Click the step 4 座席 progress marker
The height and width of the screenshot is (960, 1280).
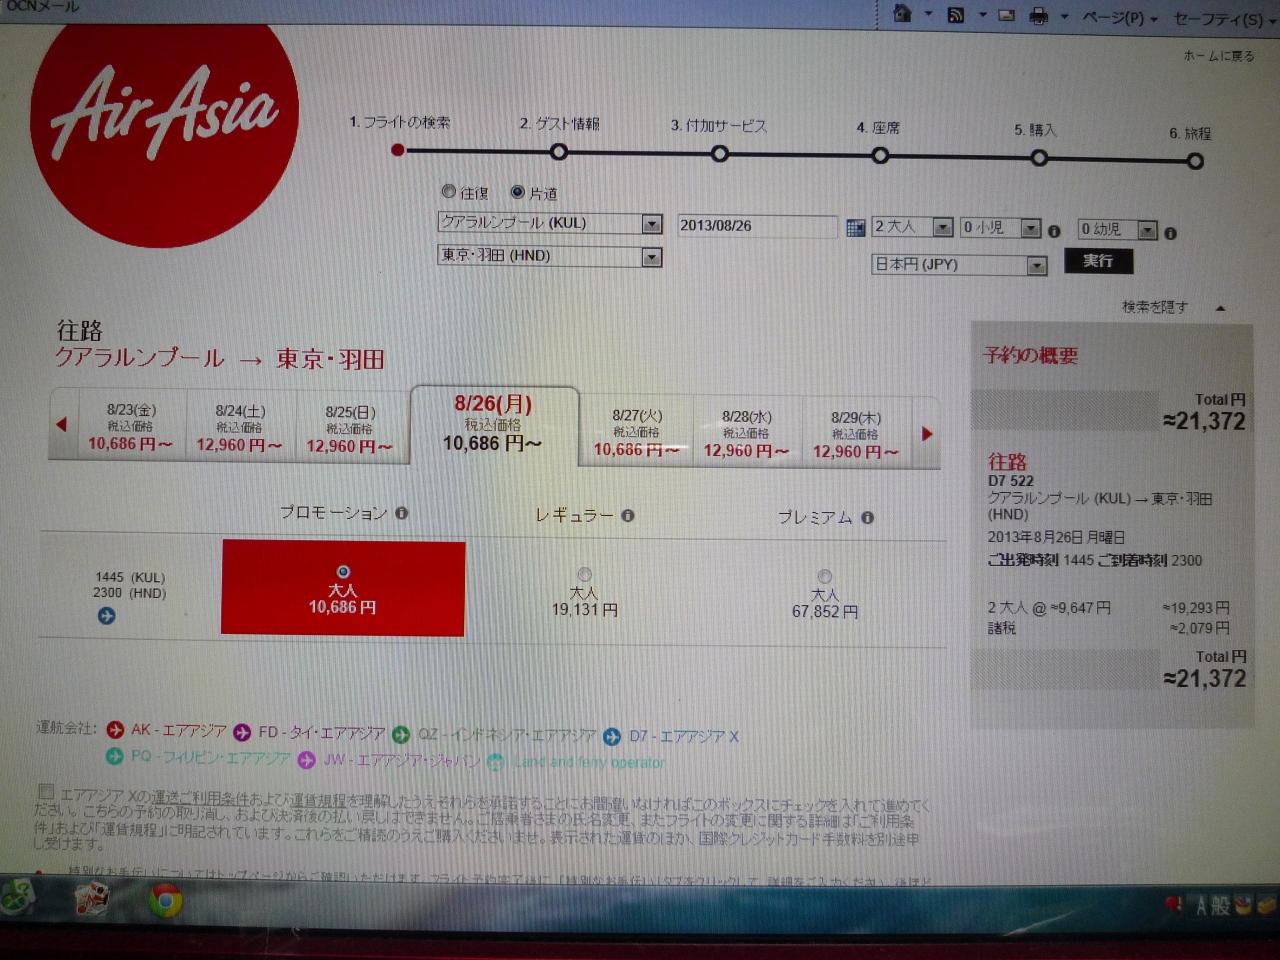[879, 156]
